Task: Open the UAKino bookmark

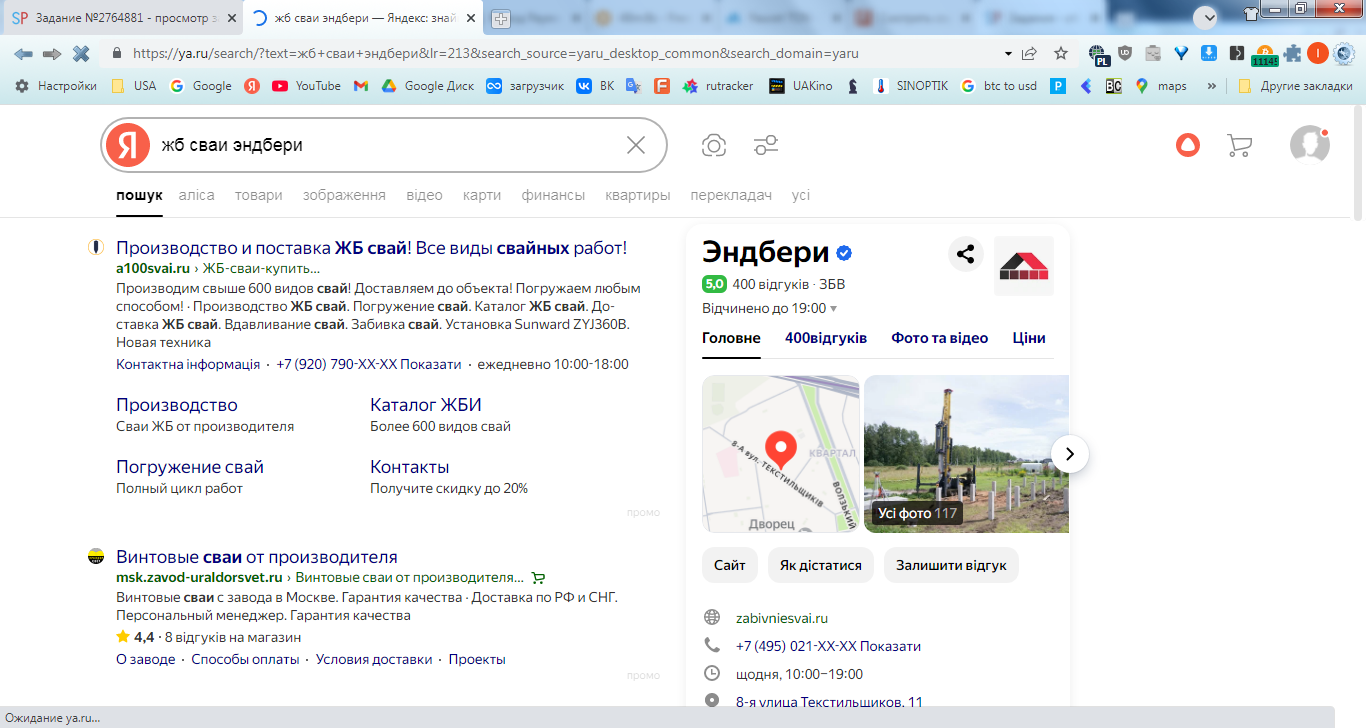Action: [x=800, y=86]
